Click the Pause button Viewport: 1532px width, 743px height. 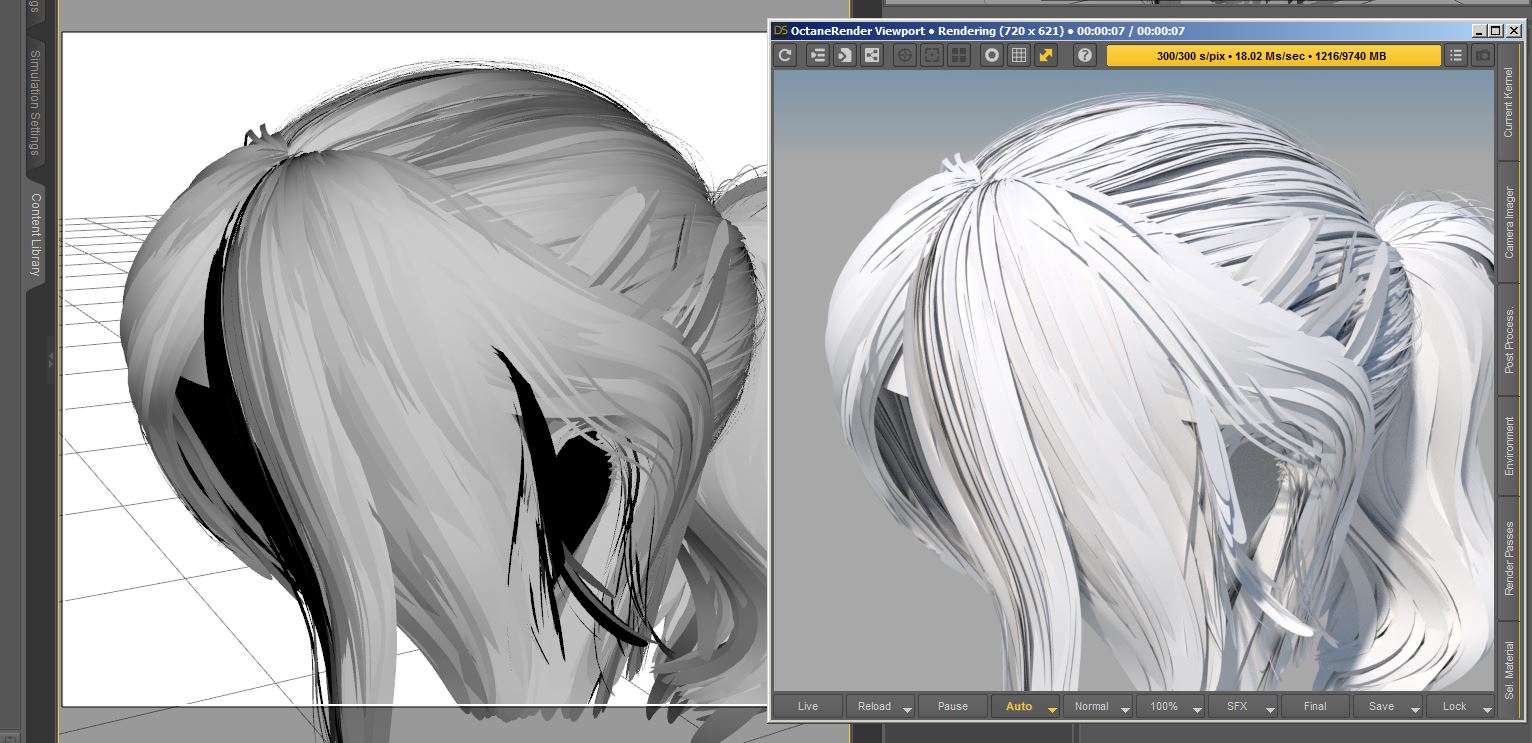click(953, 706)
